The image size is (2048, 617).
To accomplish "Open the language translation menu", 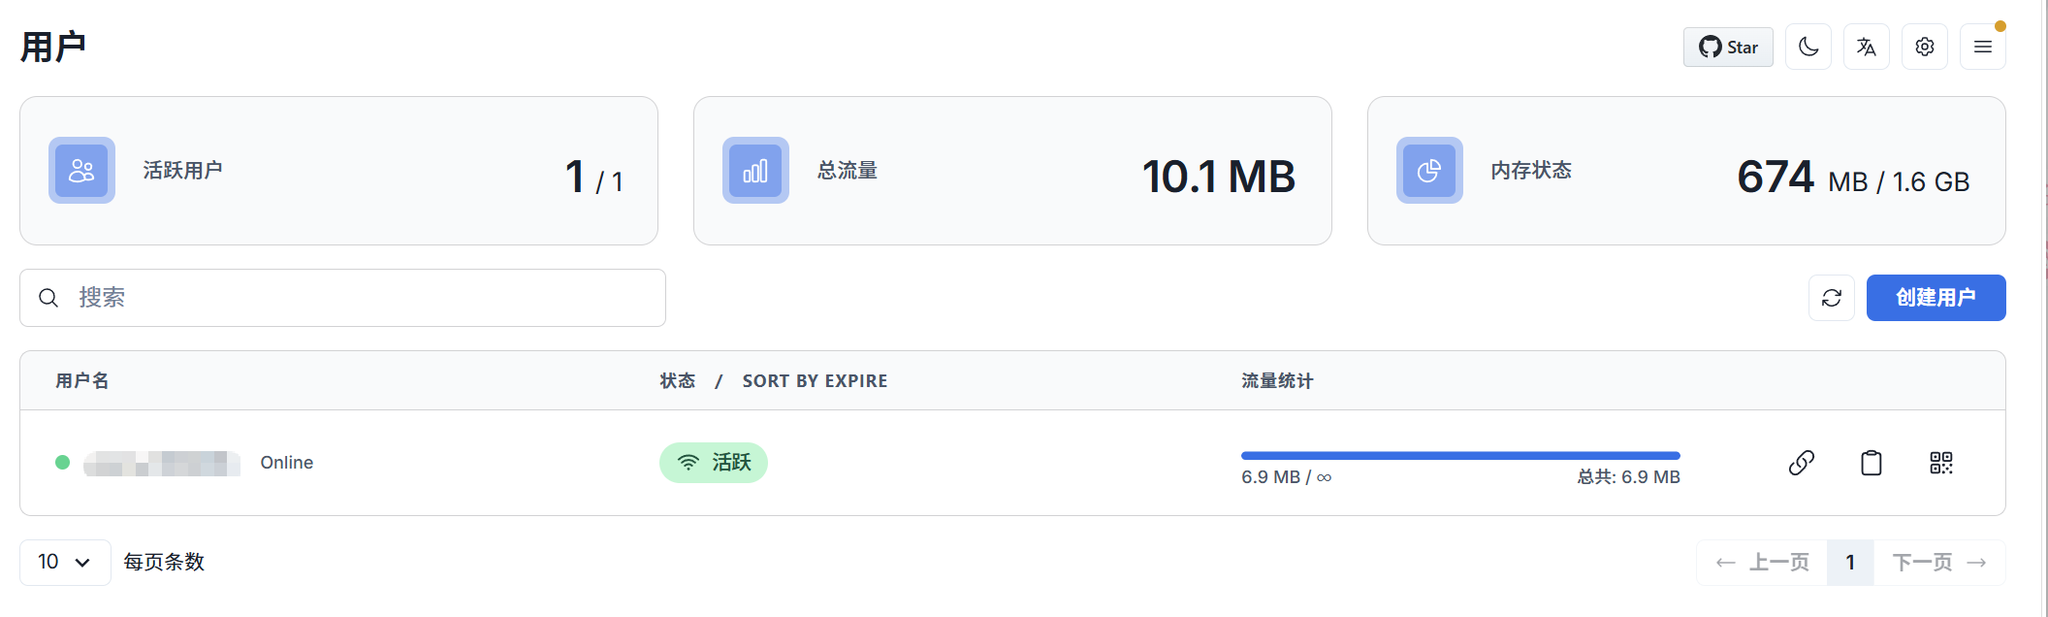I will [x=1866, y=47].
